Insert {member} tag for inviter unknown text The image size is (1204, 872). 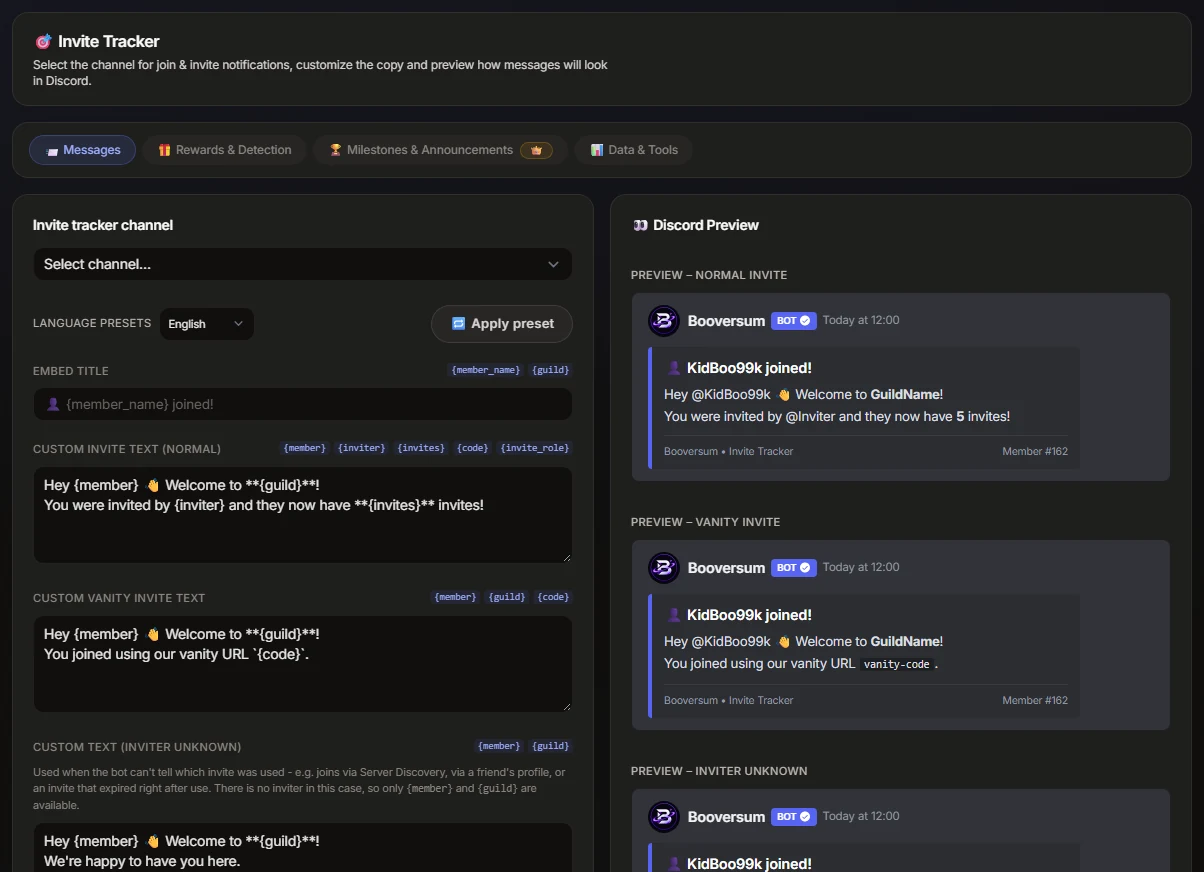point(498,746)
